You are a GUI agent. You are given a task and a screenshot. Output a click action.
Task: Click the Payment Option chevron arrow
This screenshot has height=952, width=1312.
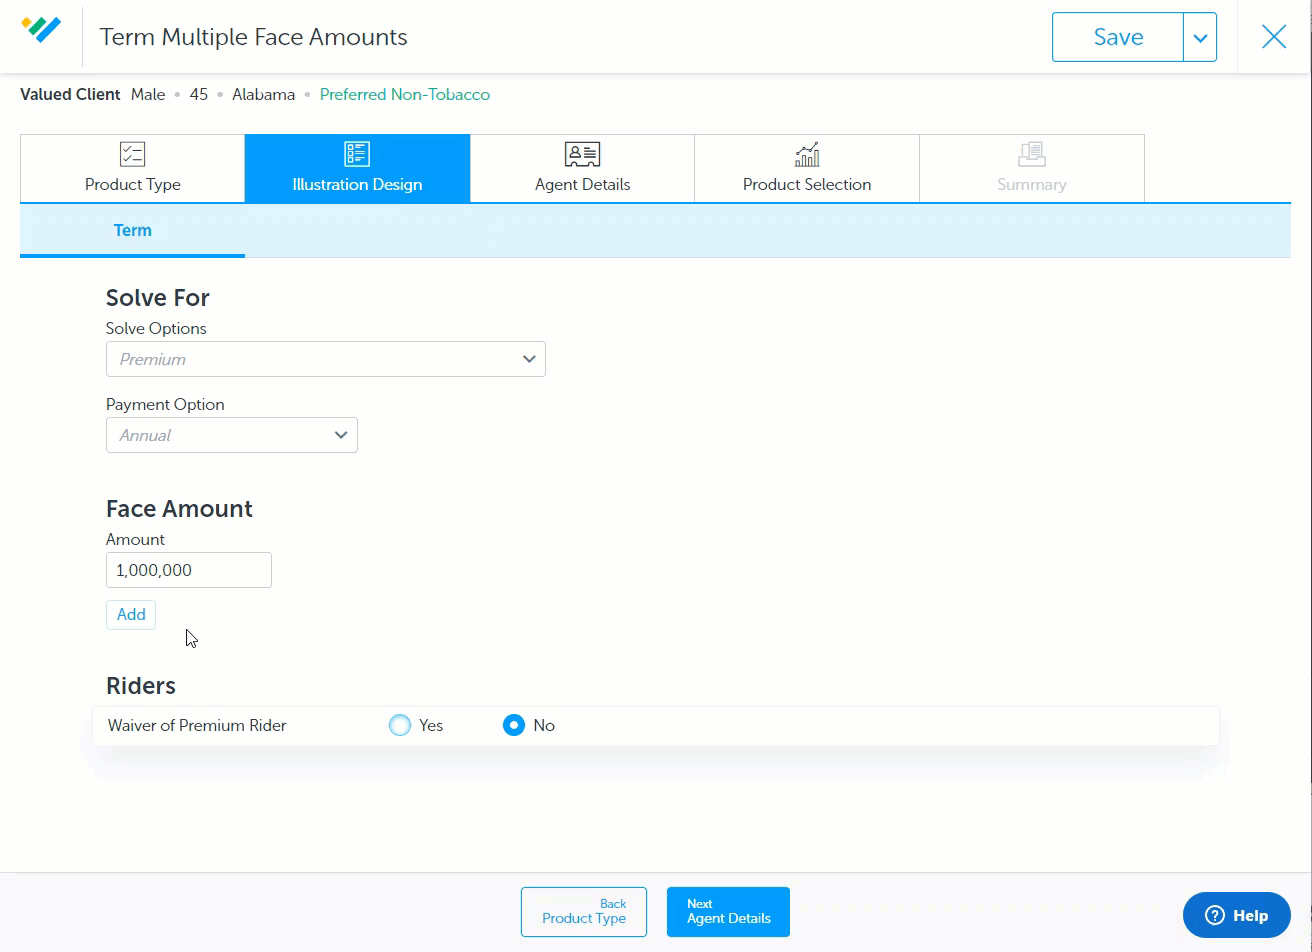click(341, 435)
